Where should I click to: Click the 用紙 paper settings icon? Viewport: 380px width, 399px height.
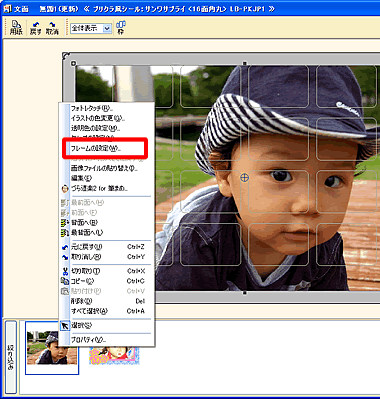pyautogui.click(x=16, y=28)
